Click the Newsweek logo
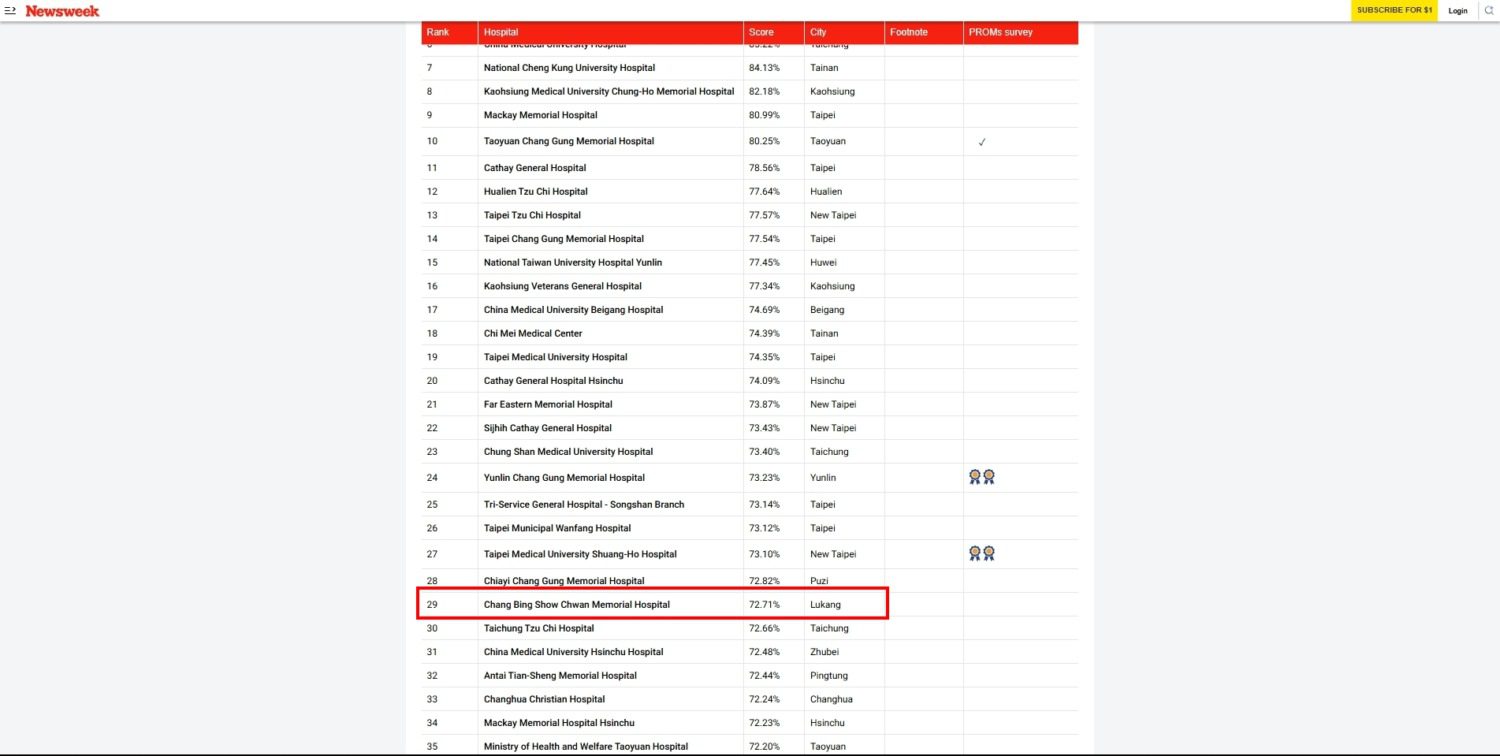Viewport: 1500px width, 756px height. click(62, 11)
